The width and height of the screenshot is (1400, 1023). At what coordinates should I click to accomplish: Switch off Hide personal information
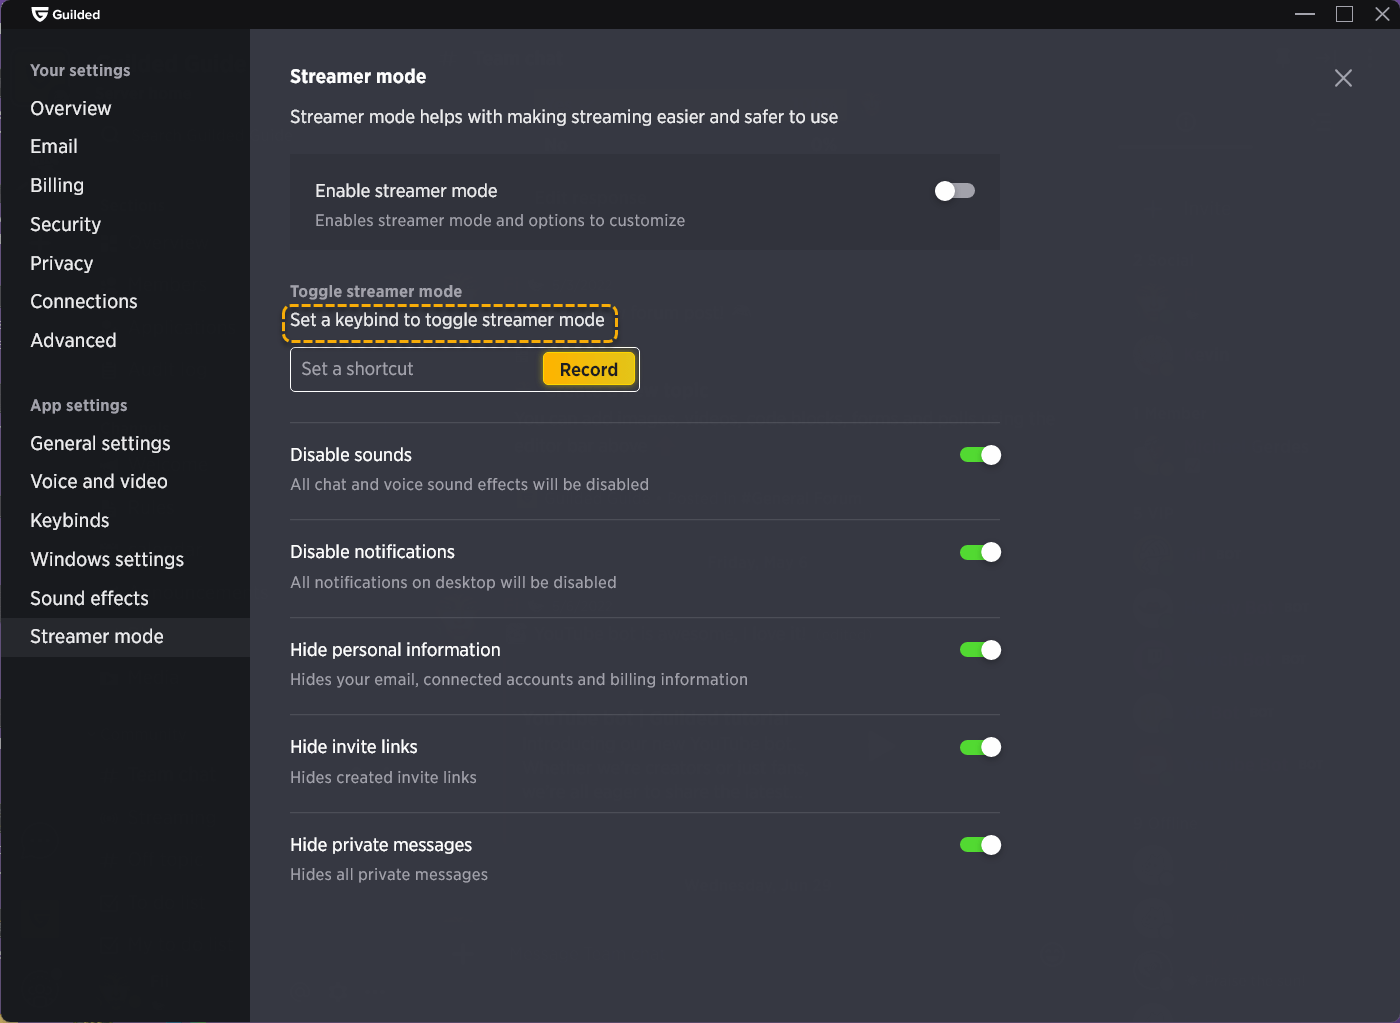[x=980, y=650]
